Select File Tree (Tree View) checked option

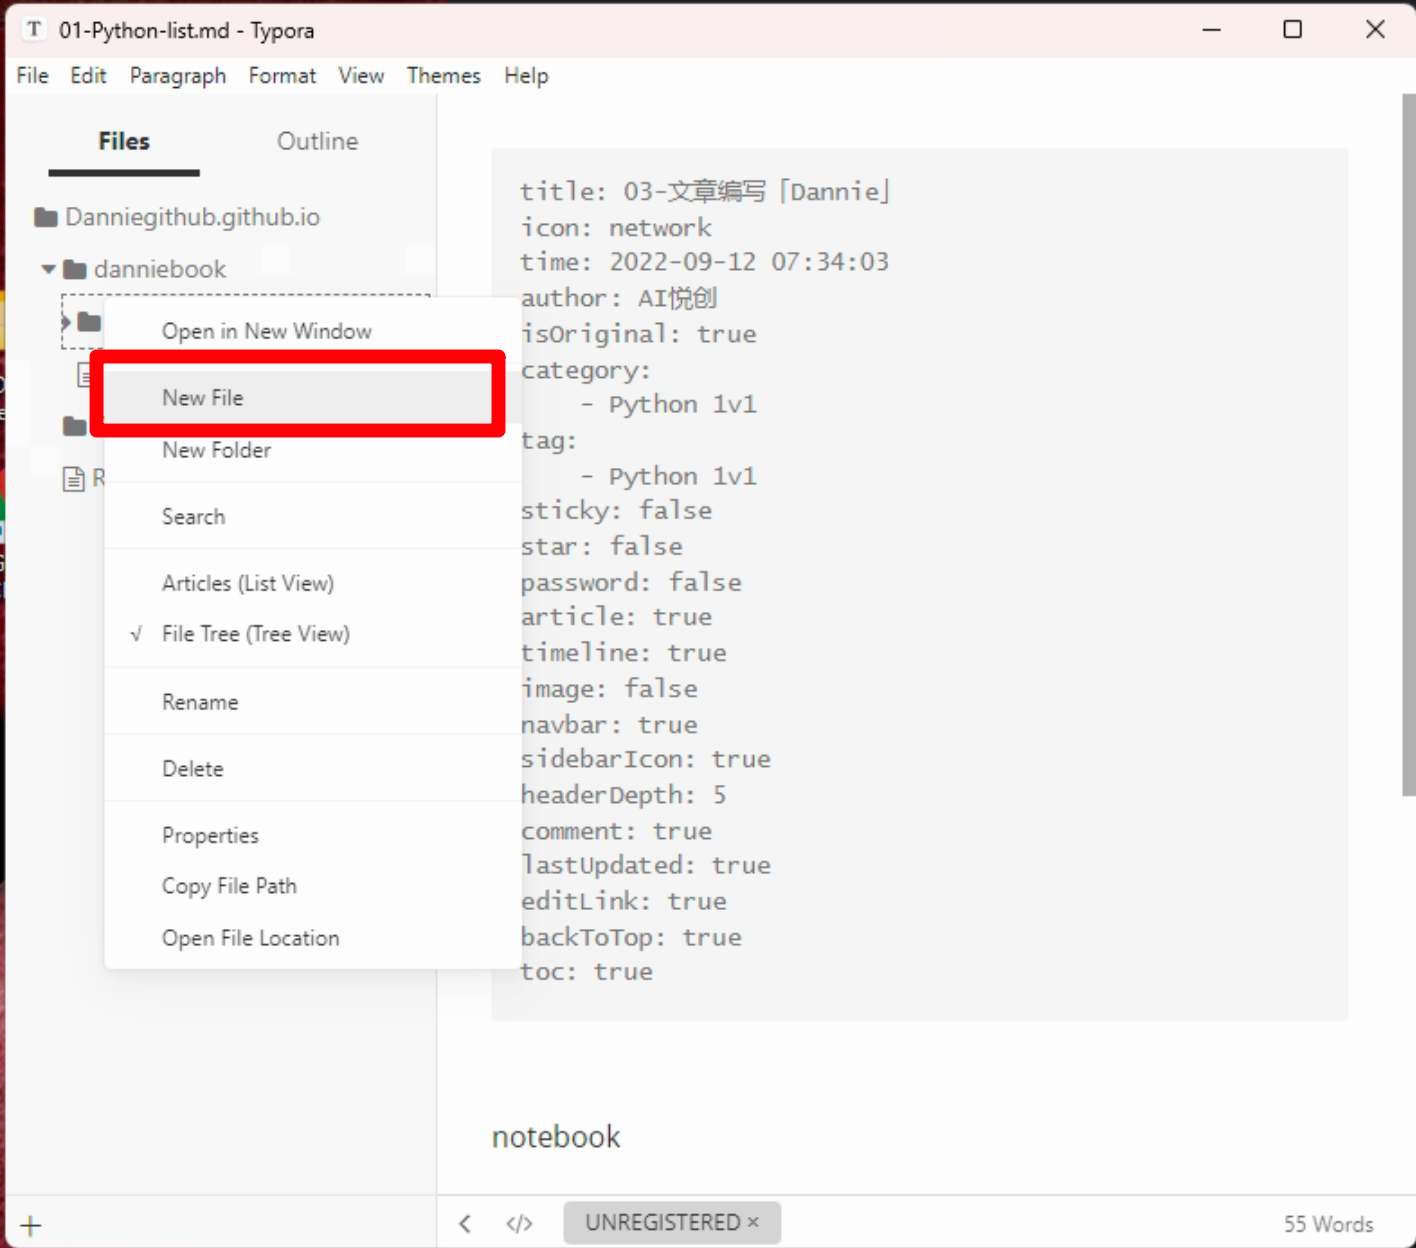pos(256,634)
